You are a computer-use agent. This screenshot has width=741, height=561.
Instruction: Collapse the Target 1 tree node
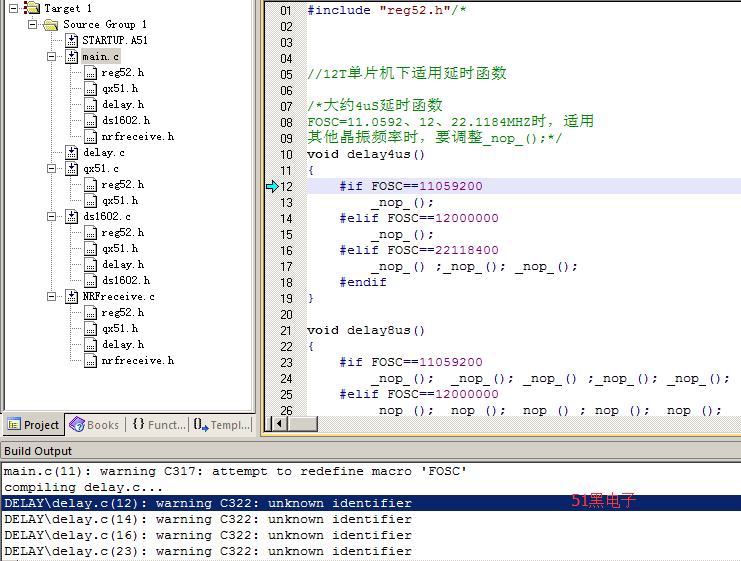tap(14, 8)
